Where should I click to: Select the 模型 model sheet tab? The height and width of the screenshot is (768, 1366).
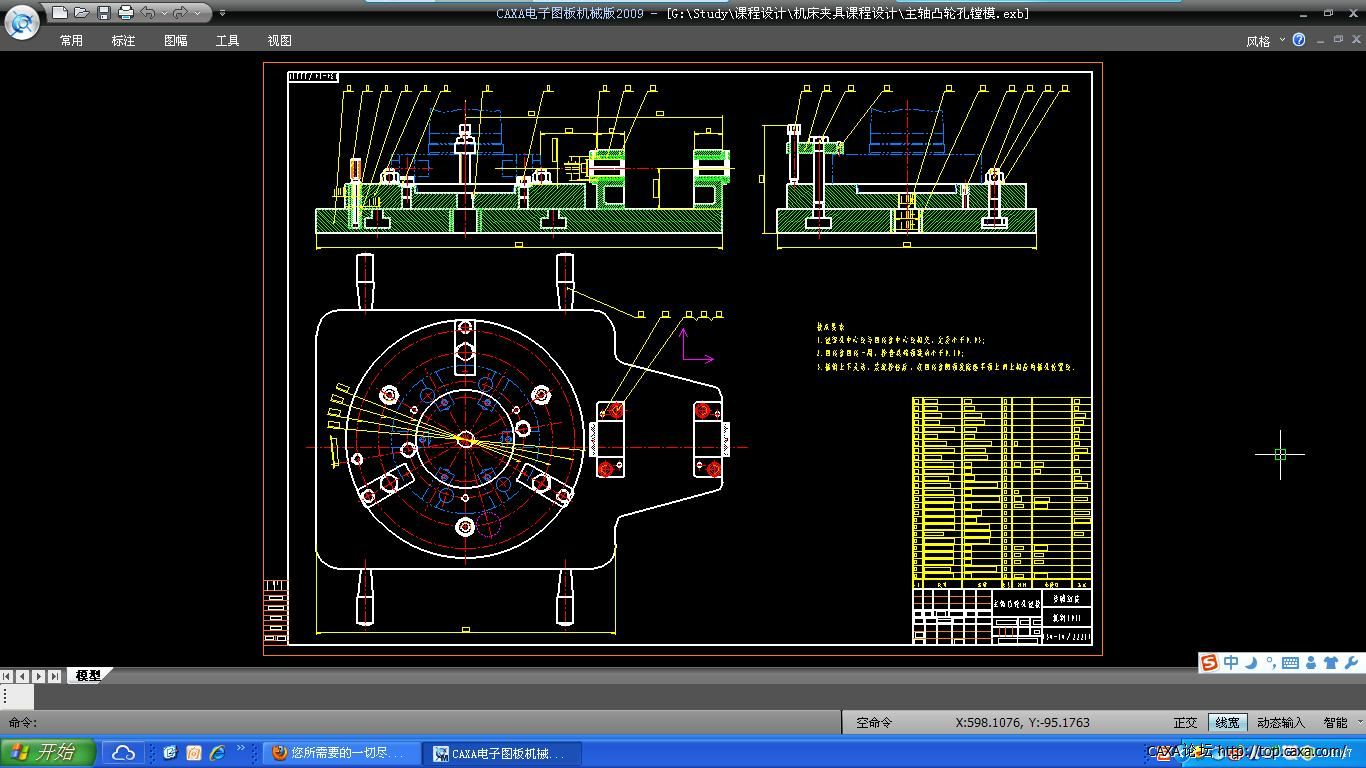coord(88,676)
